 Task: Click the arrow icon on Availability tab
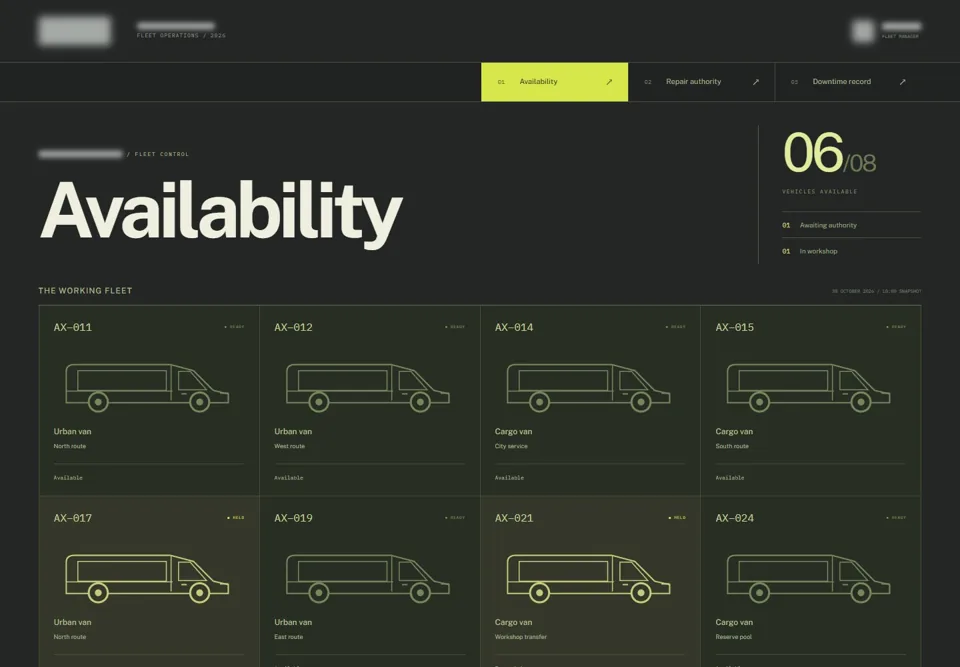pyautogui.click(x=609, y=82)
